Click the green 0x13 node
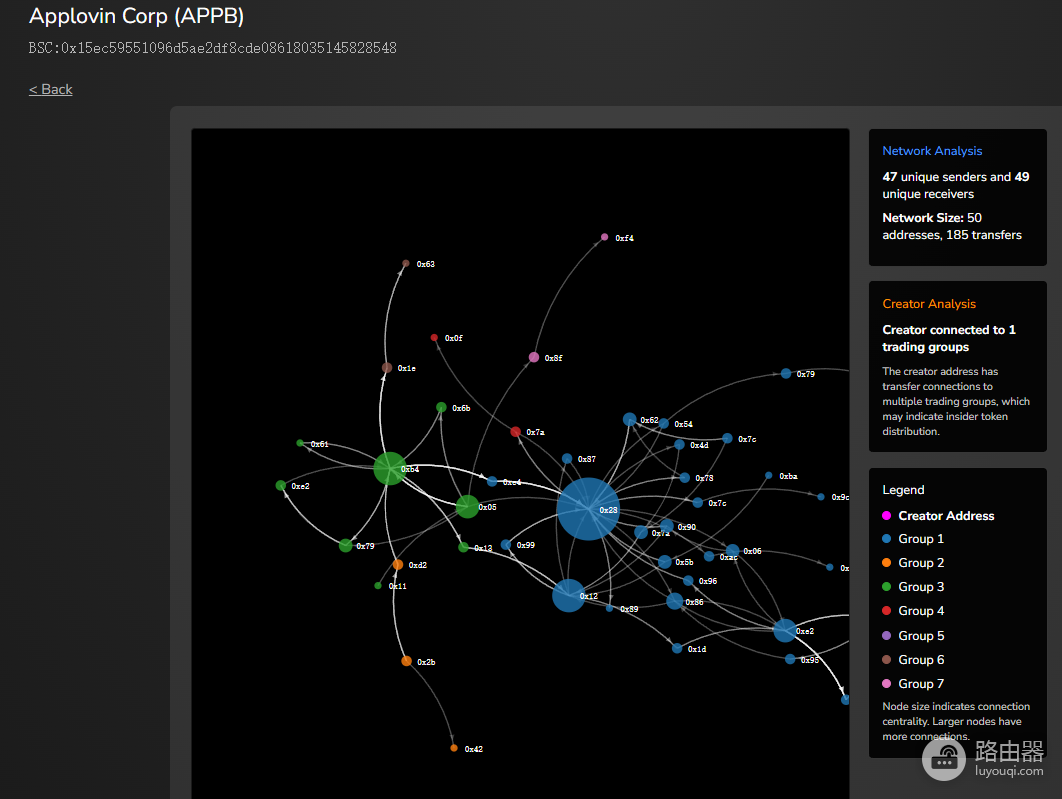1062x799 pixels. click(463, 547)
